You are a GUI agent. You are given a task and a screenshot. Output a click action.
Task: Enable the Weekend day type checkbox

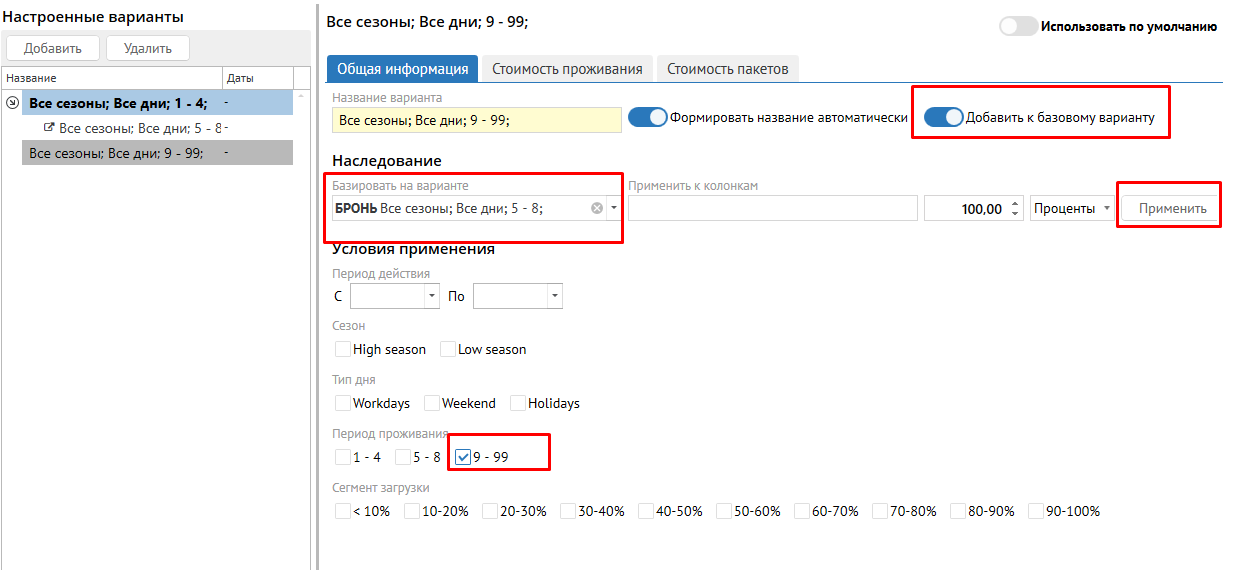point(432,403)
